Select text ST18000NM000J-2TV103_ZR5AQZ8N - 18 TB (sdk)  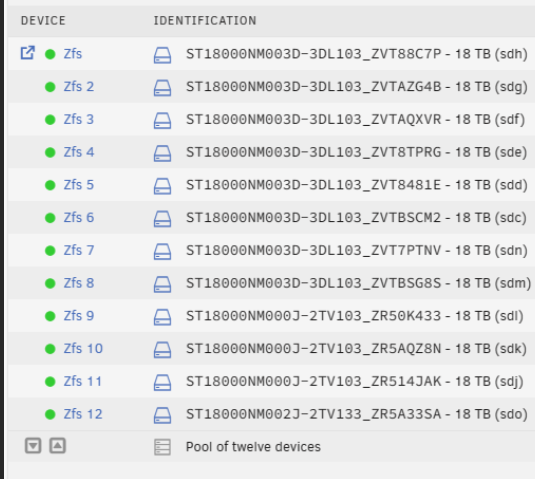(x=357, y=349)
